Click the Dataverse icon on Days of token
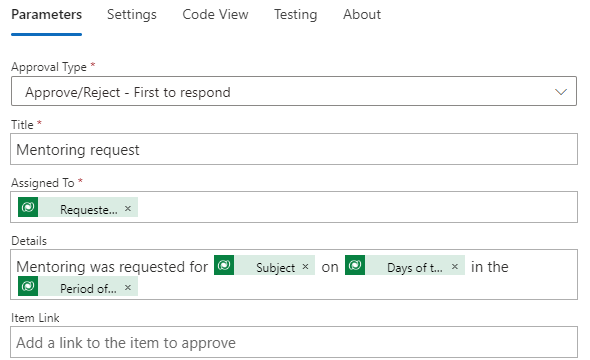 (355, 265)
